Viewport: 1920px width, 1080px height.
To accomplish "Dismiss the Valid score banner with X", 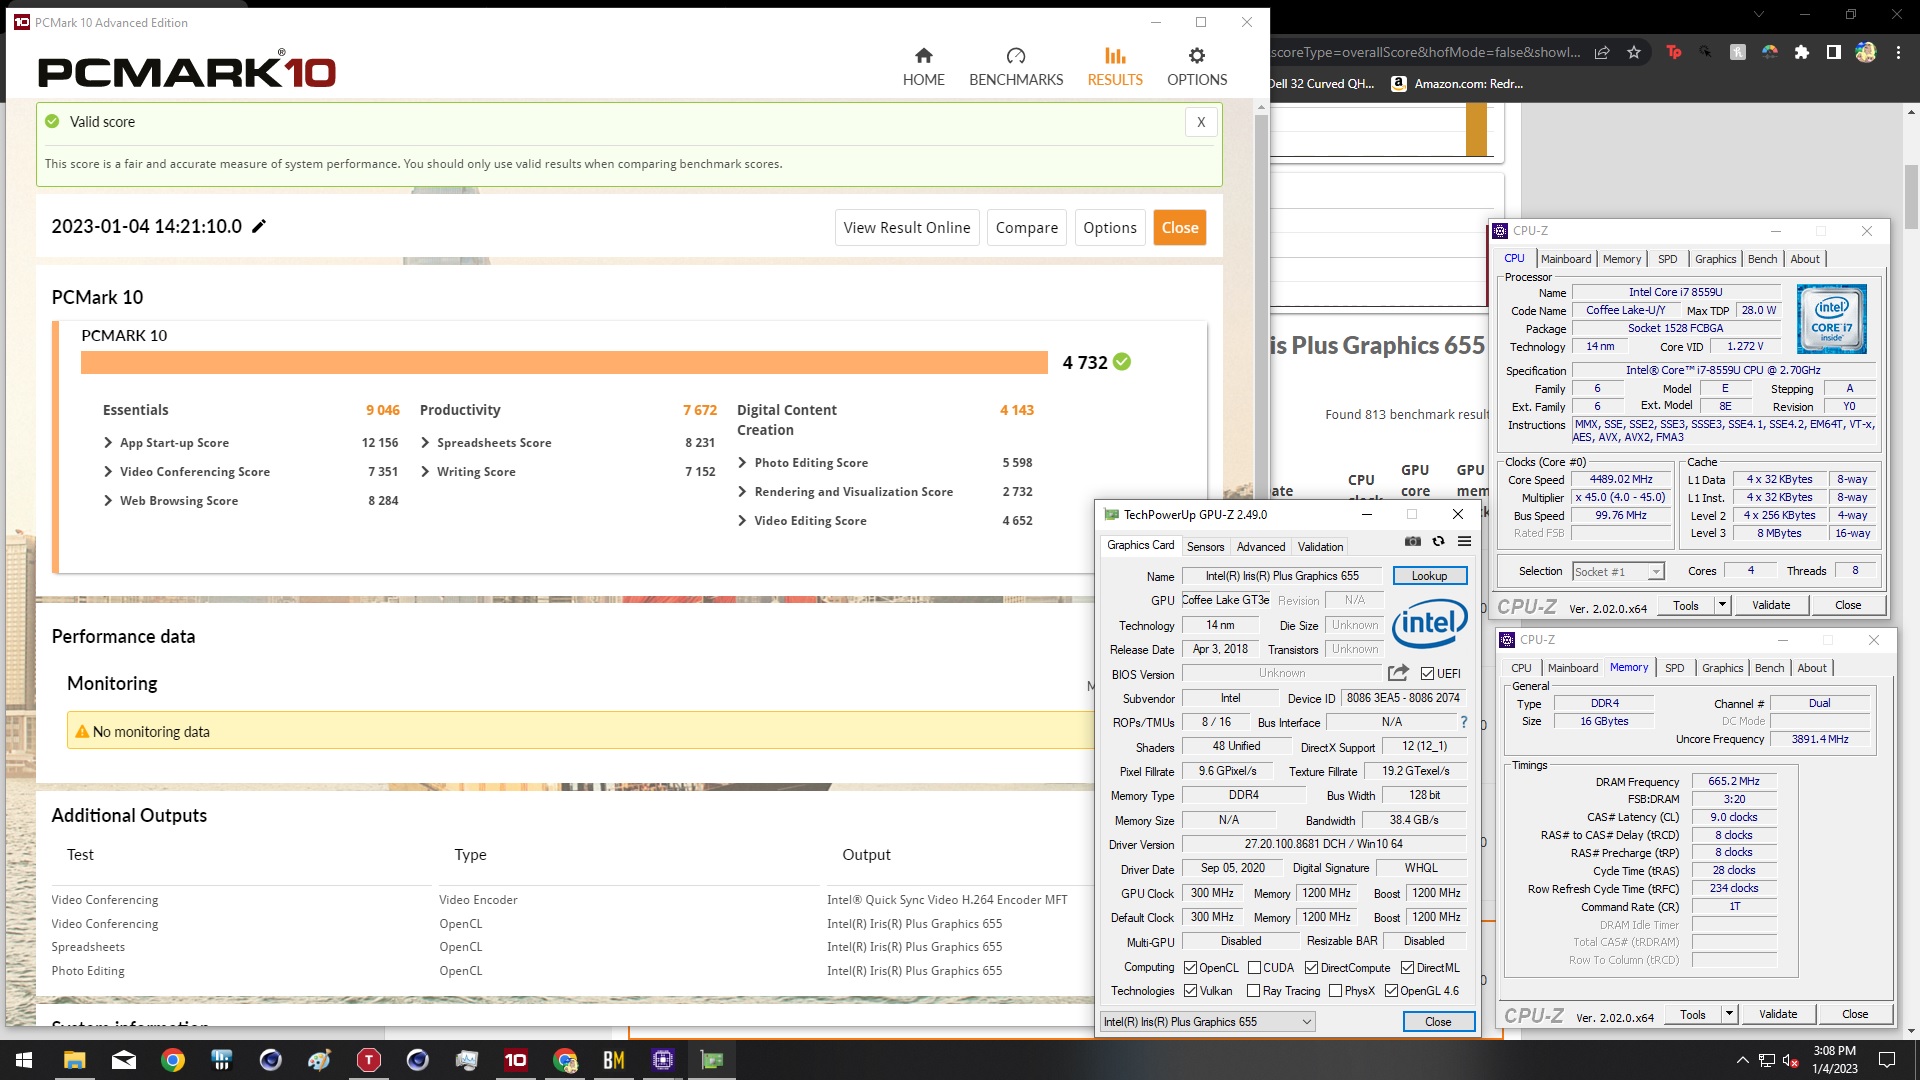I will pyautogui.click(x=1201, y=122).
